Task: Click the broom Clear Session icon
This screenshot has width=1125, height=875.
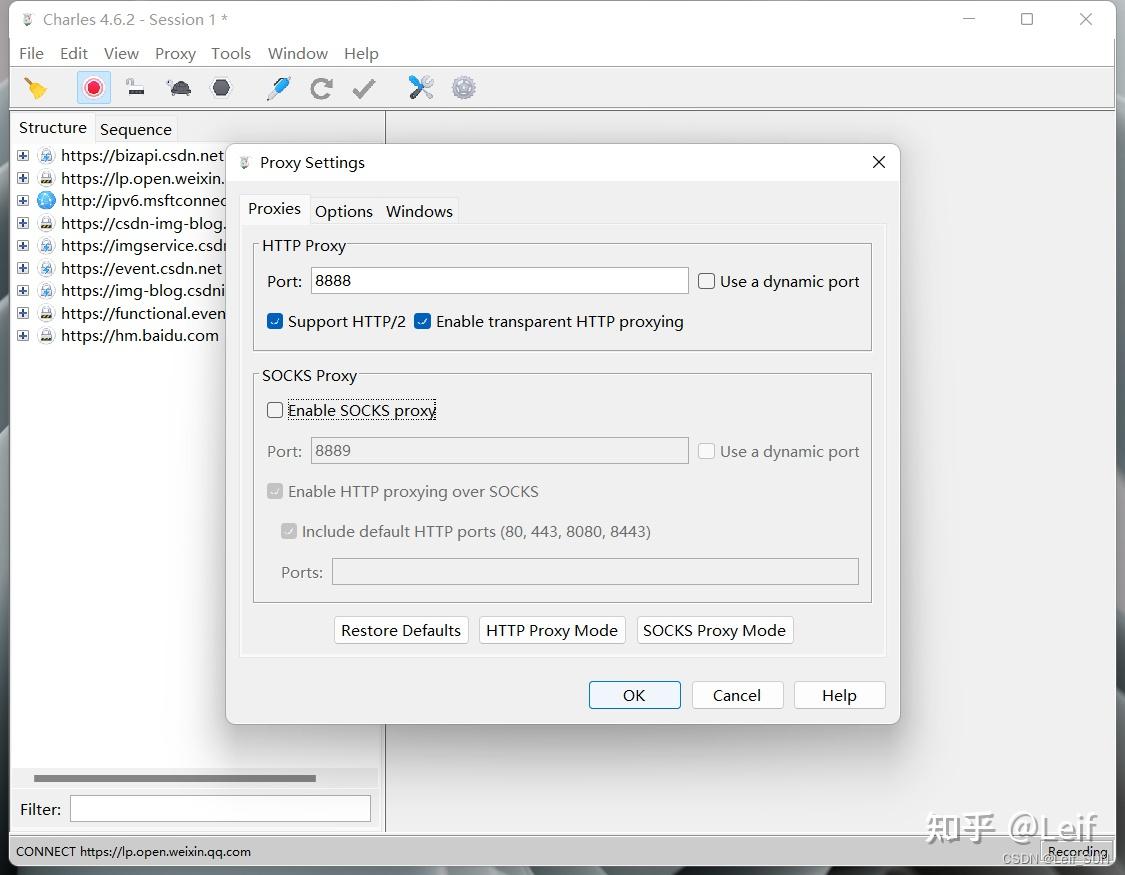Action: [x=35, y=88]
